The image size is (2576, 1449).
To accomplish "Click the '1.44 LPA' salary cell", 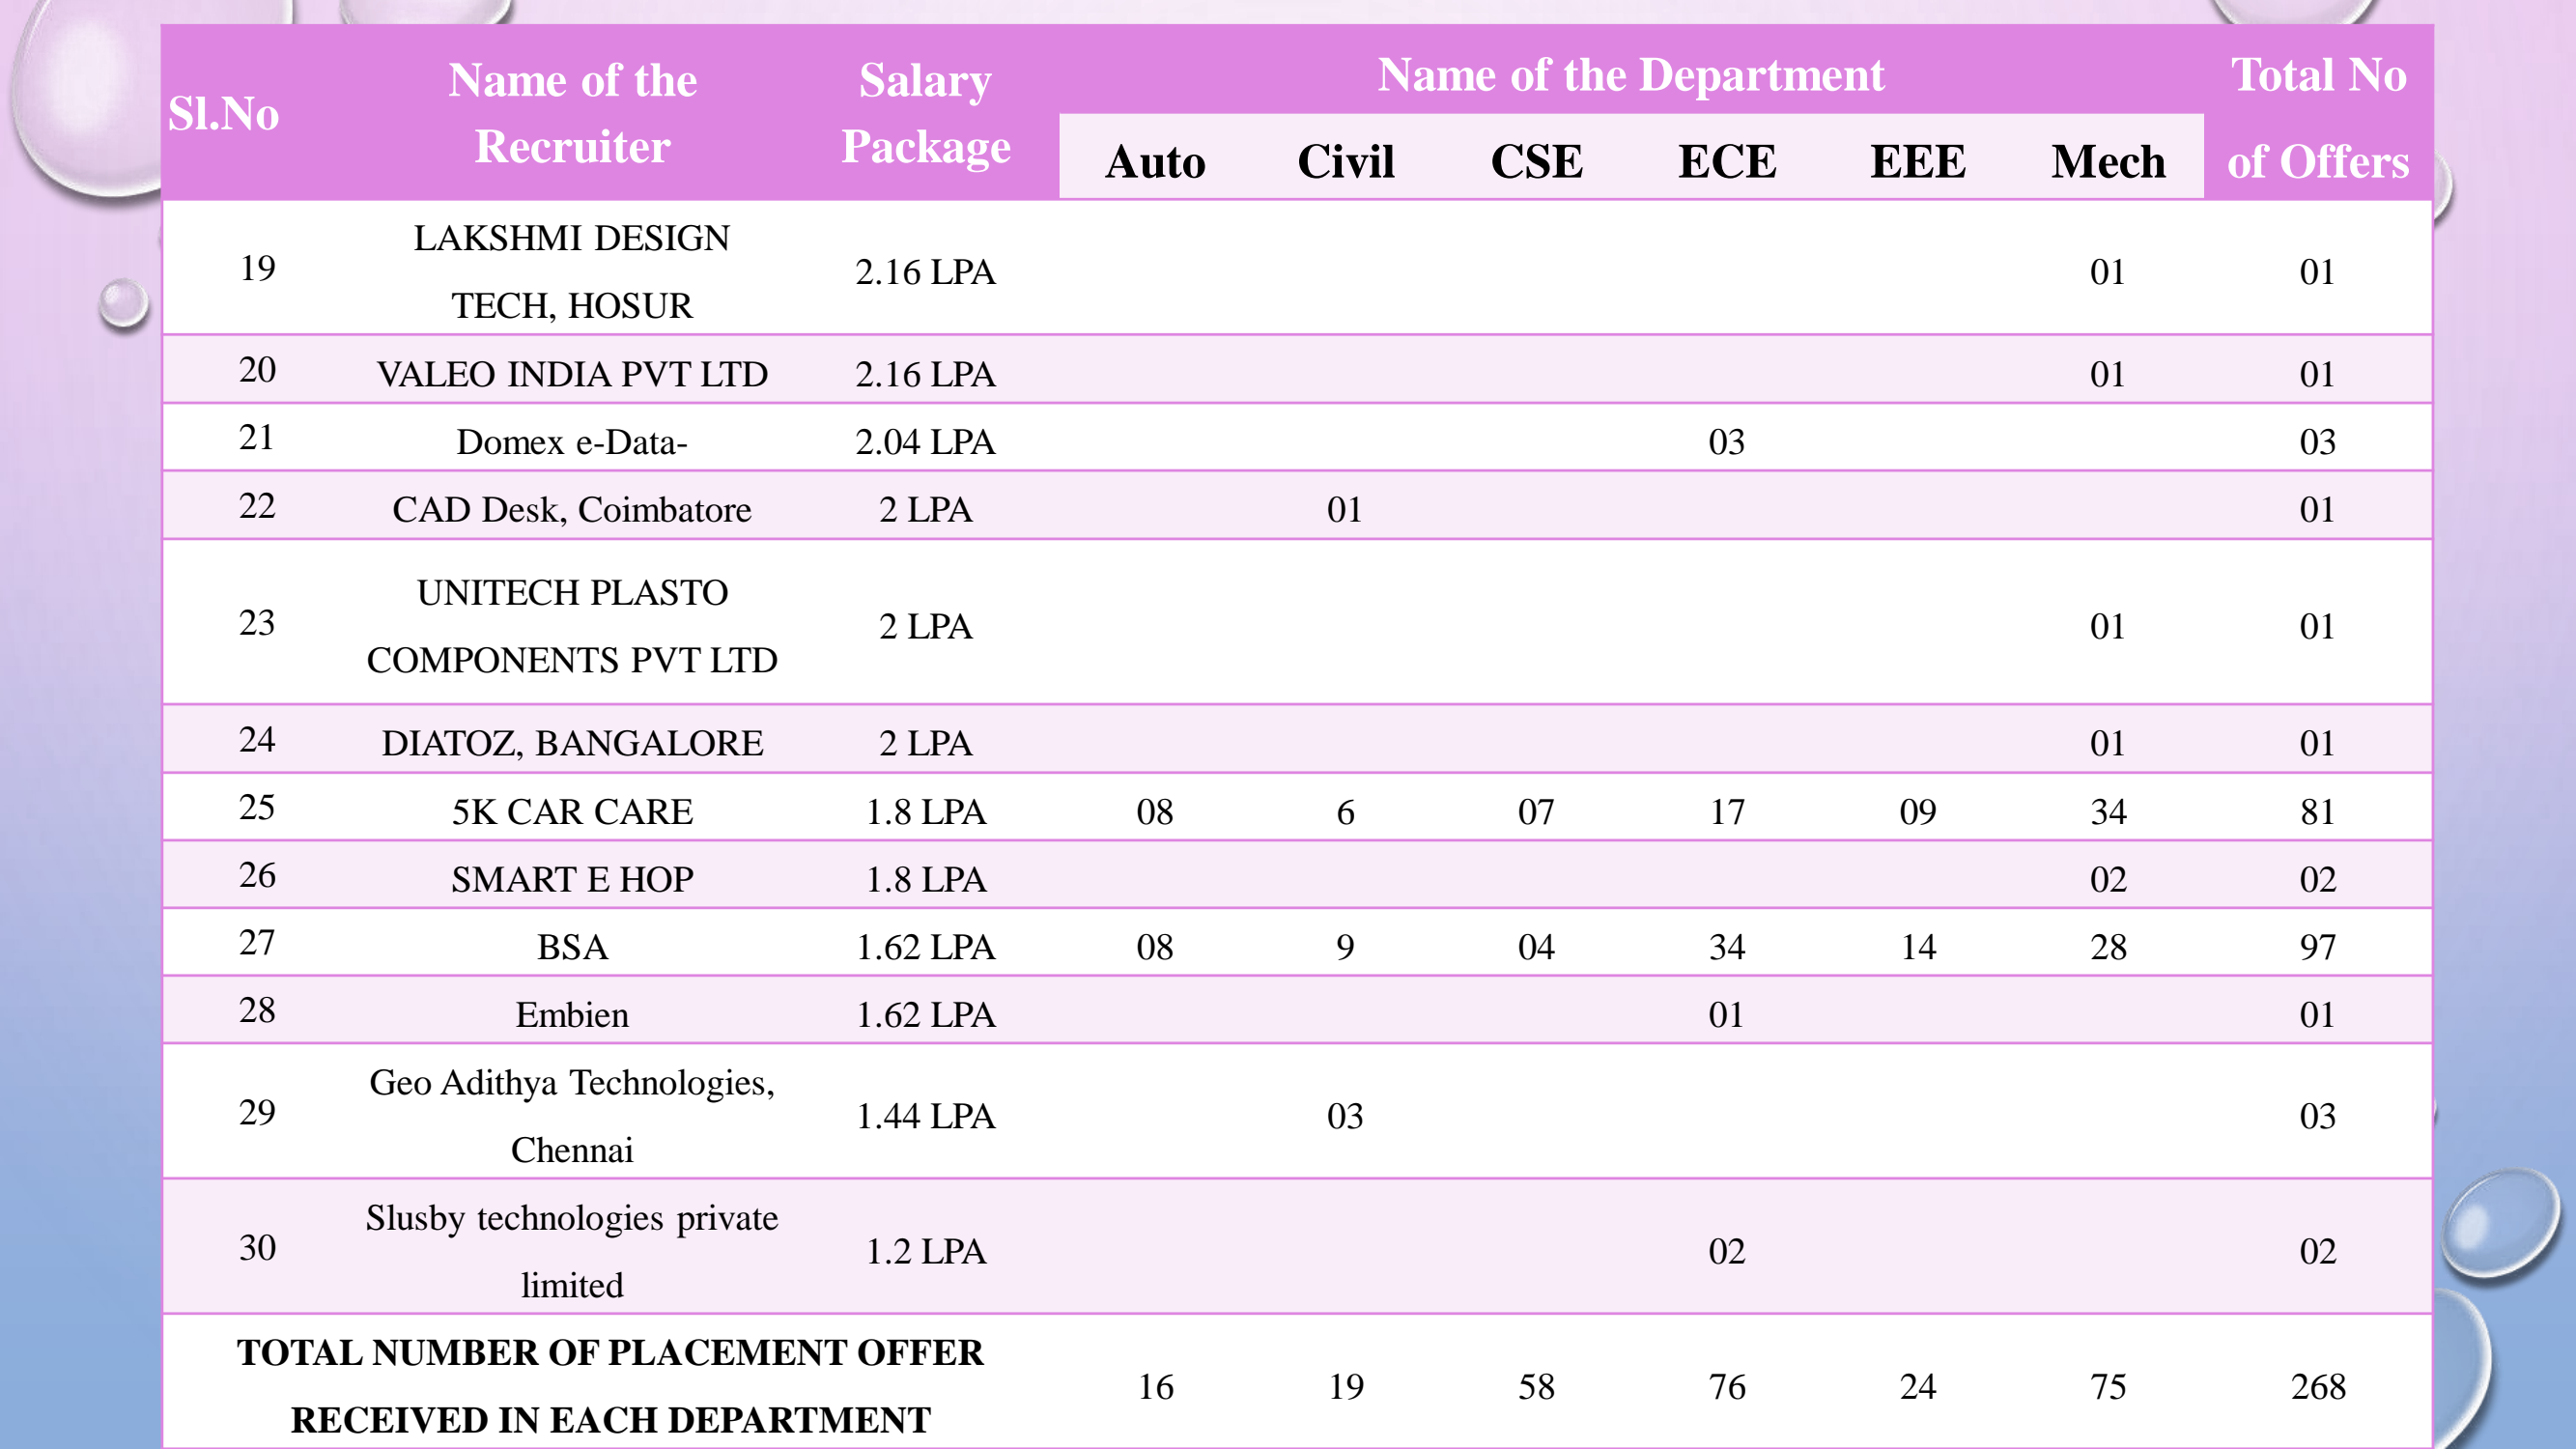I will click(x=925, y=1116).
